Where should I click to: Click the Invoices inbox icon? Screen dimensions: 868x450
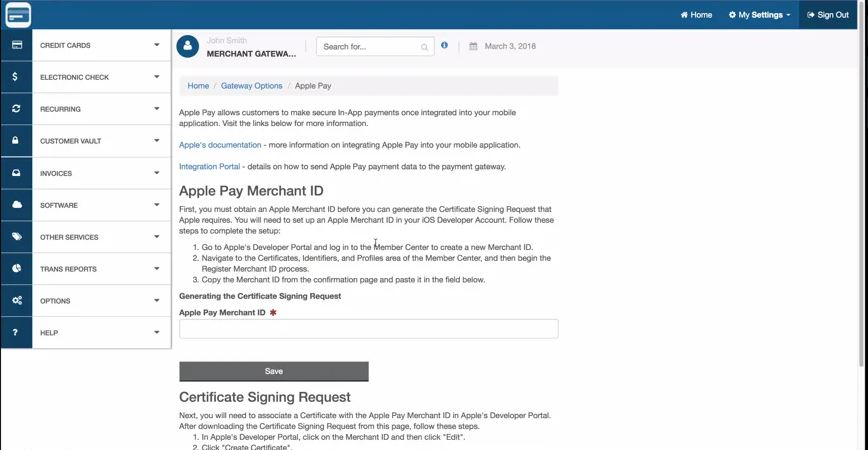click(16, 173)
